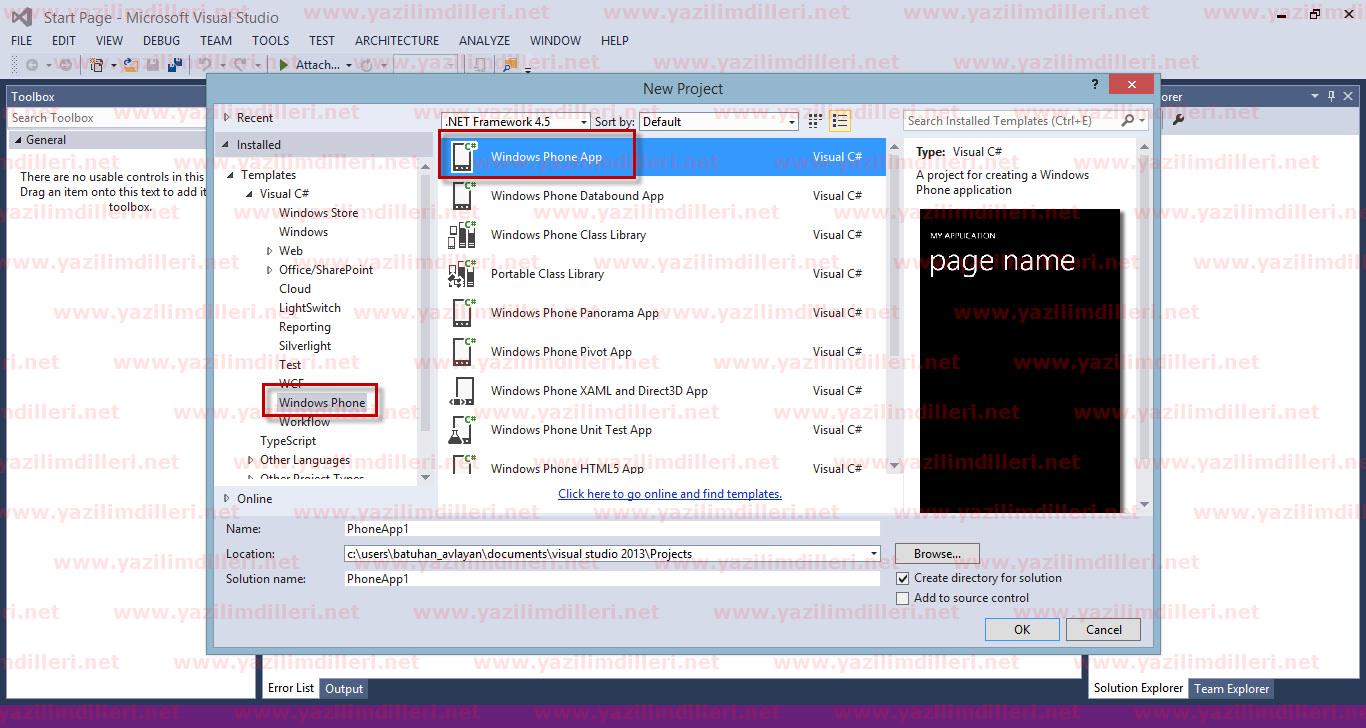
Task: Expand the Recent section
Action: 226,118
